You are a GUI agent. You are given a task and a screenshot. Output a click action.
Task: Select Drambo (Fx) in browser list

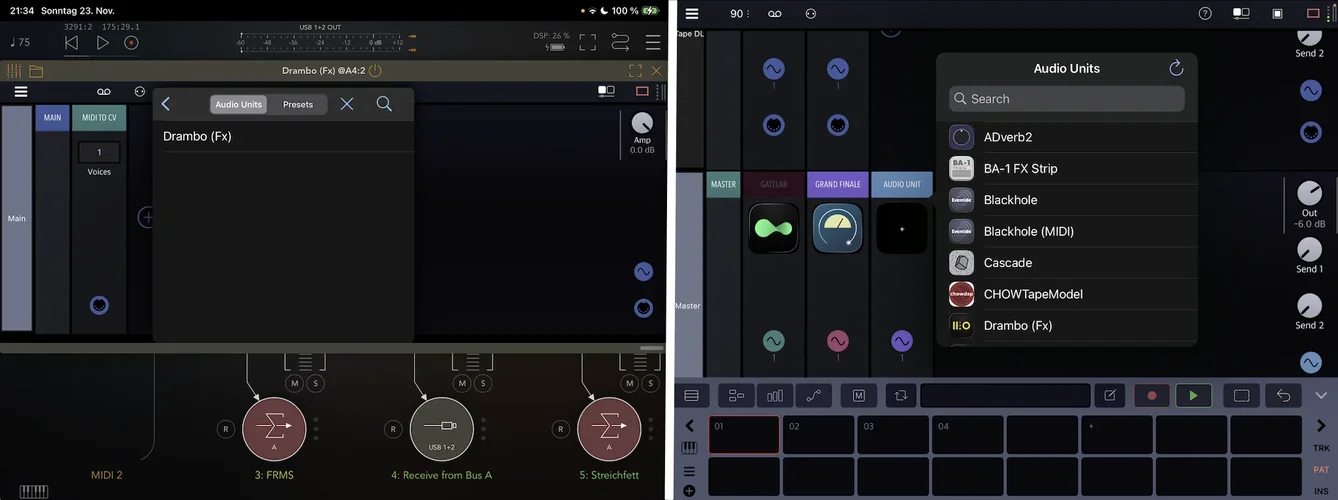click(283, 136)
